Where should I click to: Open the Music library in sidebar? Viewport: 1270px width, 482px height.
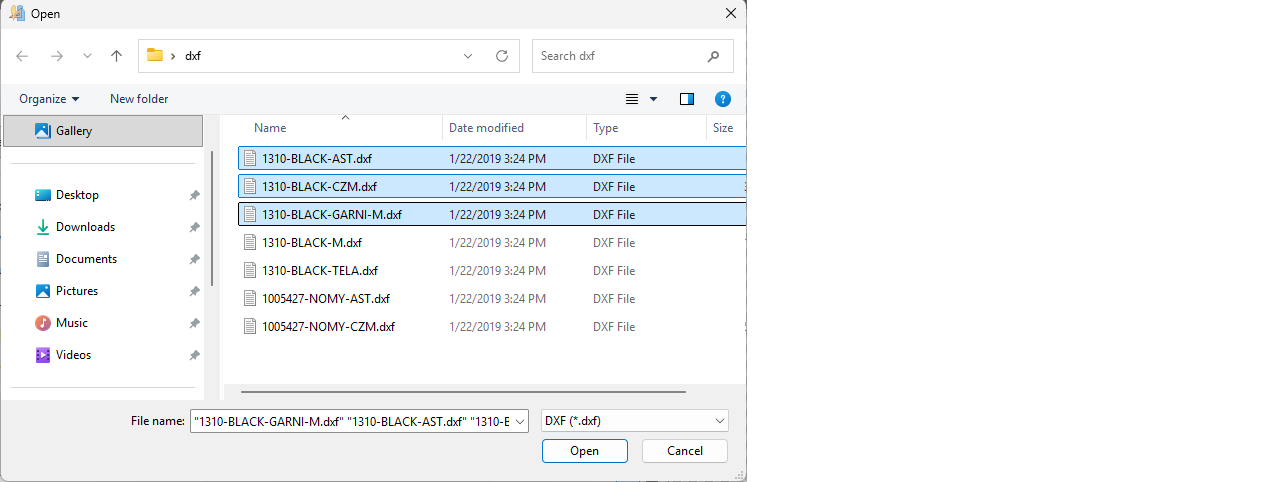point(72,323)
